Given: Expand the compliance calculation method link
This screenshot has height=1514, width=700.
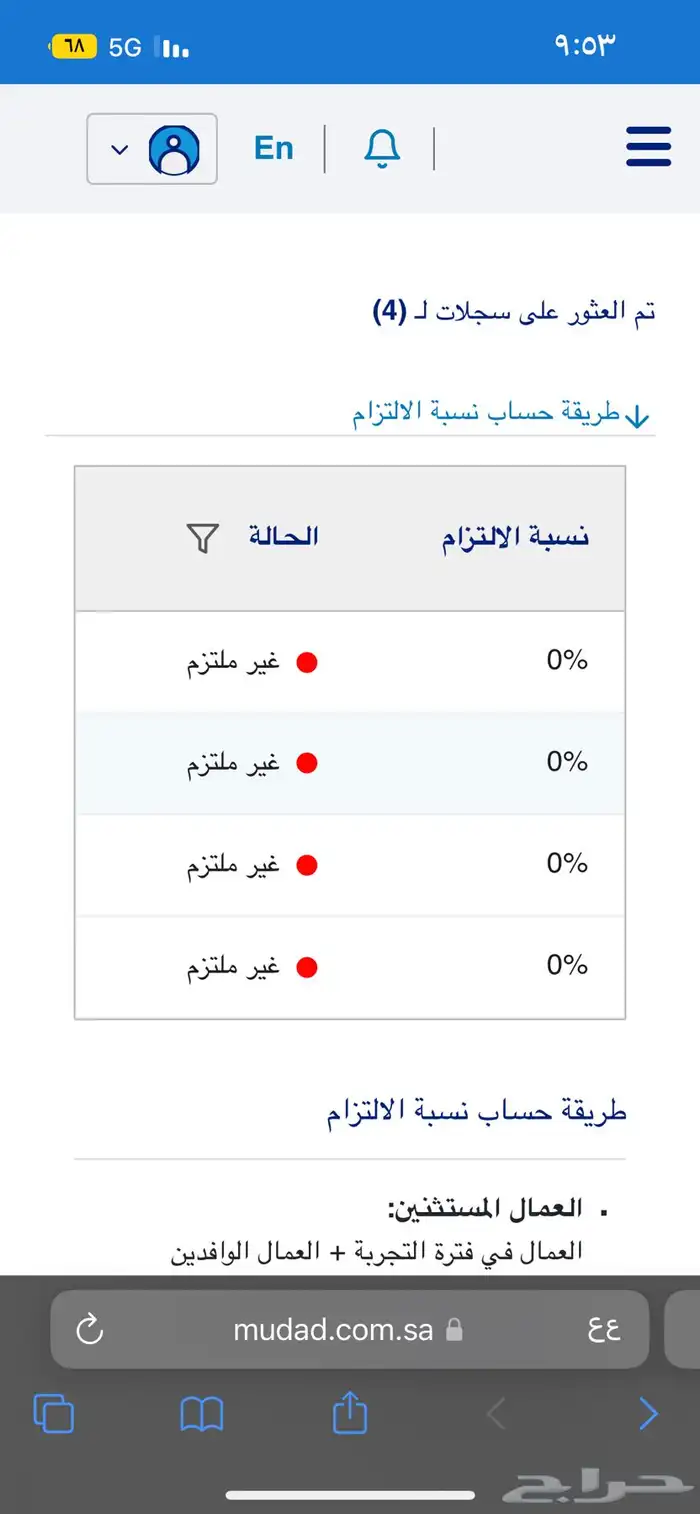Looking at the screenshot, I should click(500, 414).
